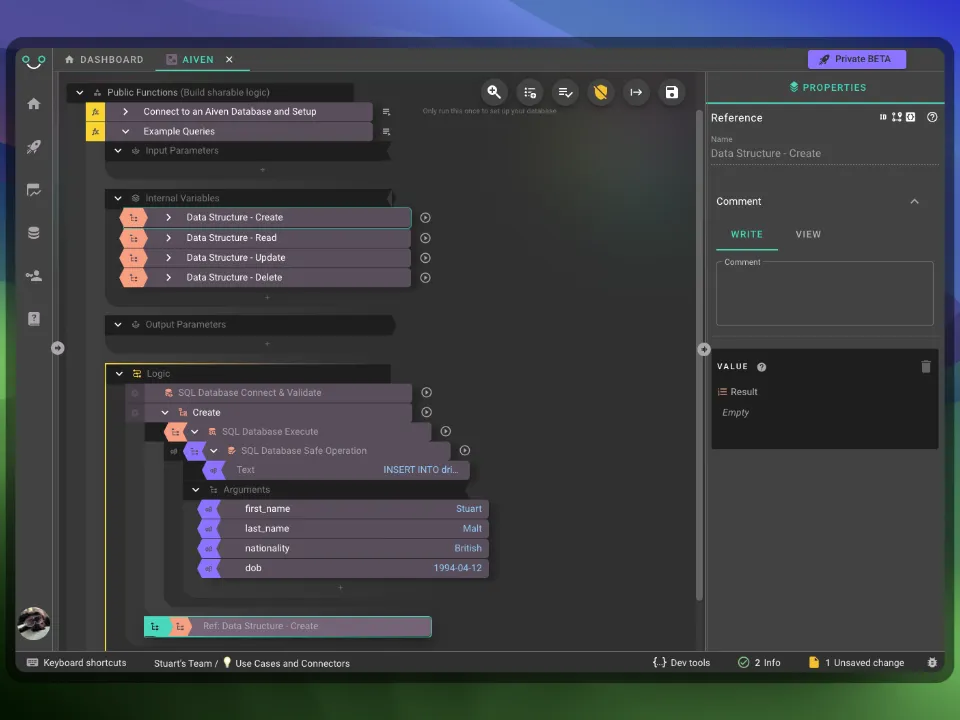Click the zoom magnifier toolbar icon
The image size is (960, 720).
(x=494, y=92)
